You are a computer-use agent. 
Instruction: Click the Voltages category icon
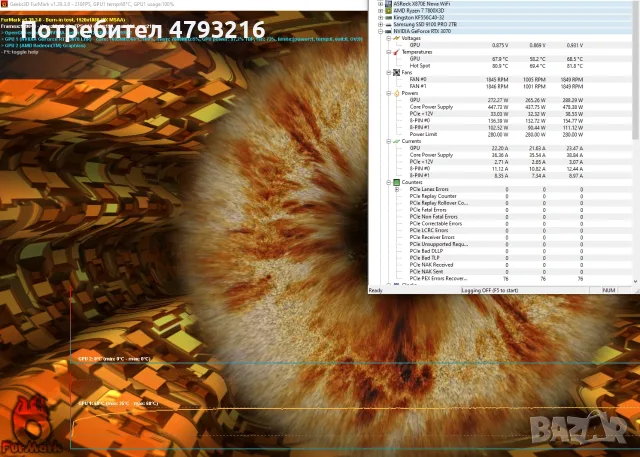396,38
